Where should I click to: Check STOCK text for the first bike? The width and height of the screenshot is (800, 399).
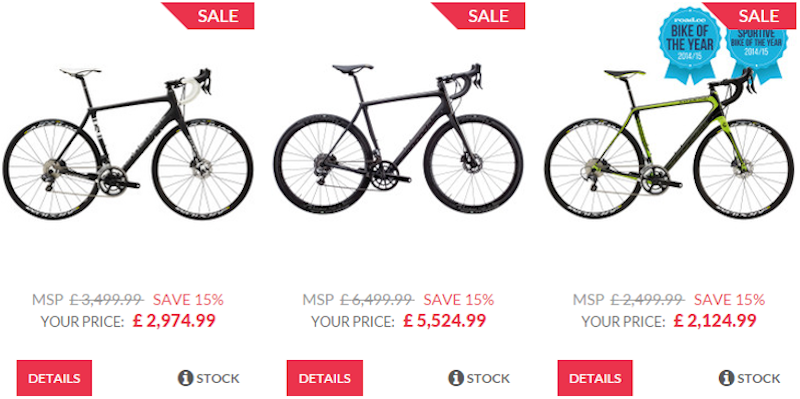click(218, 379)
